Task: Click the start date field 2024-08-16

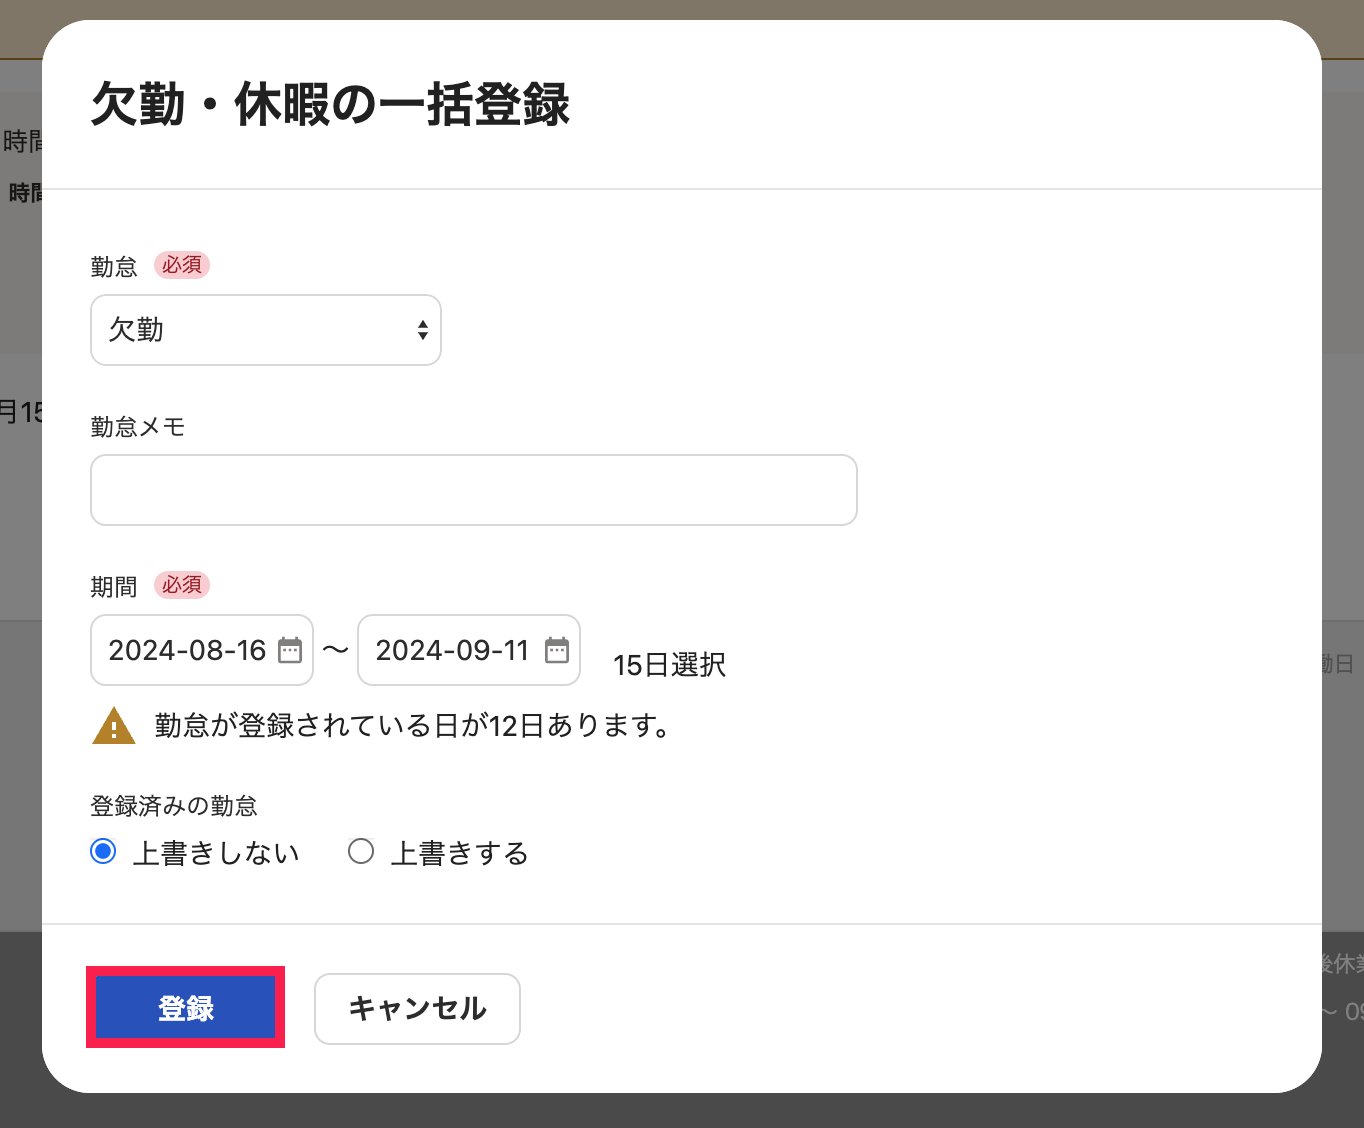Action: point(202,650)
